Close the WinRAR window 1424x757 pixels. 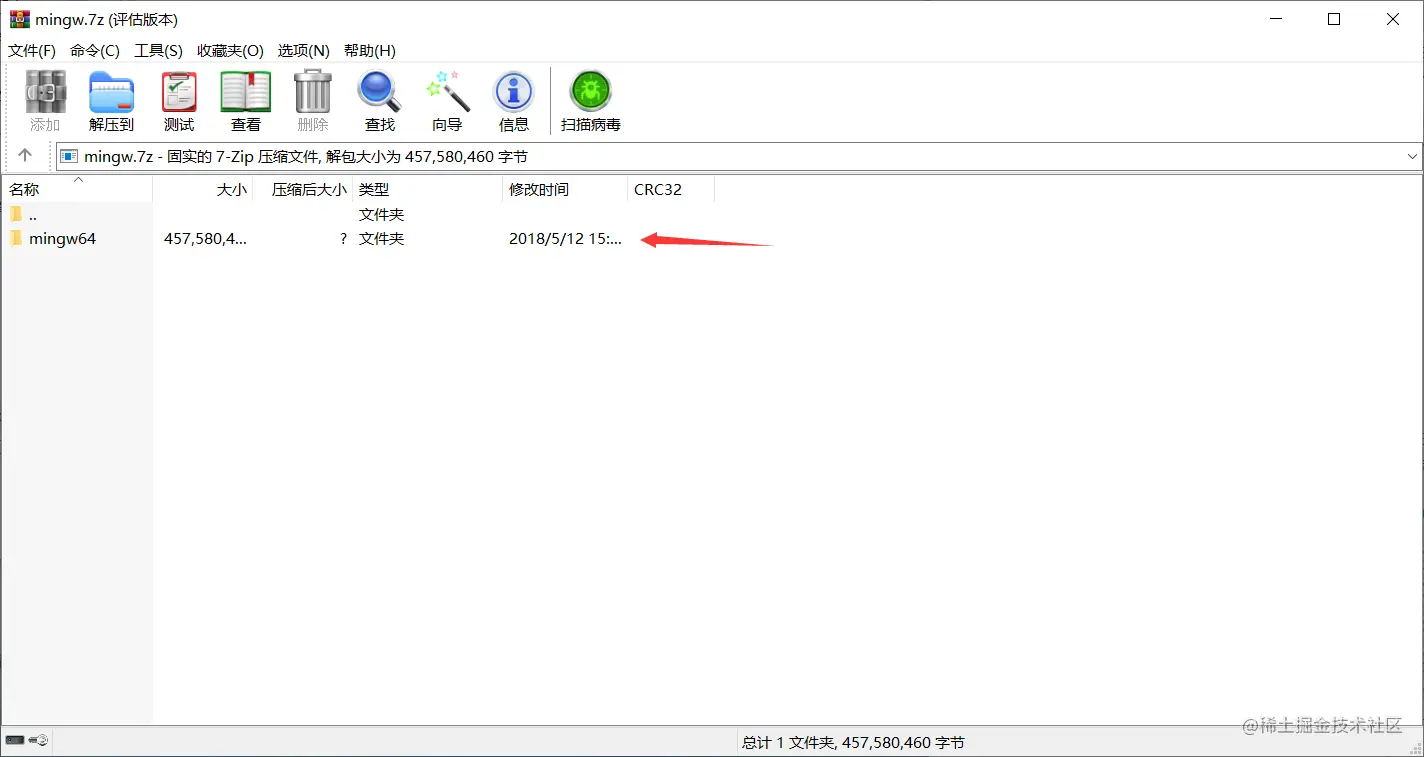[1393, 19]
